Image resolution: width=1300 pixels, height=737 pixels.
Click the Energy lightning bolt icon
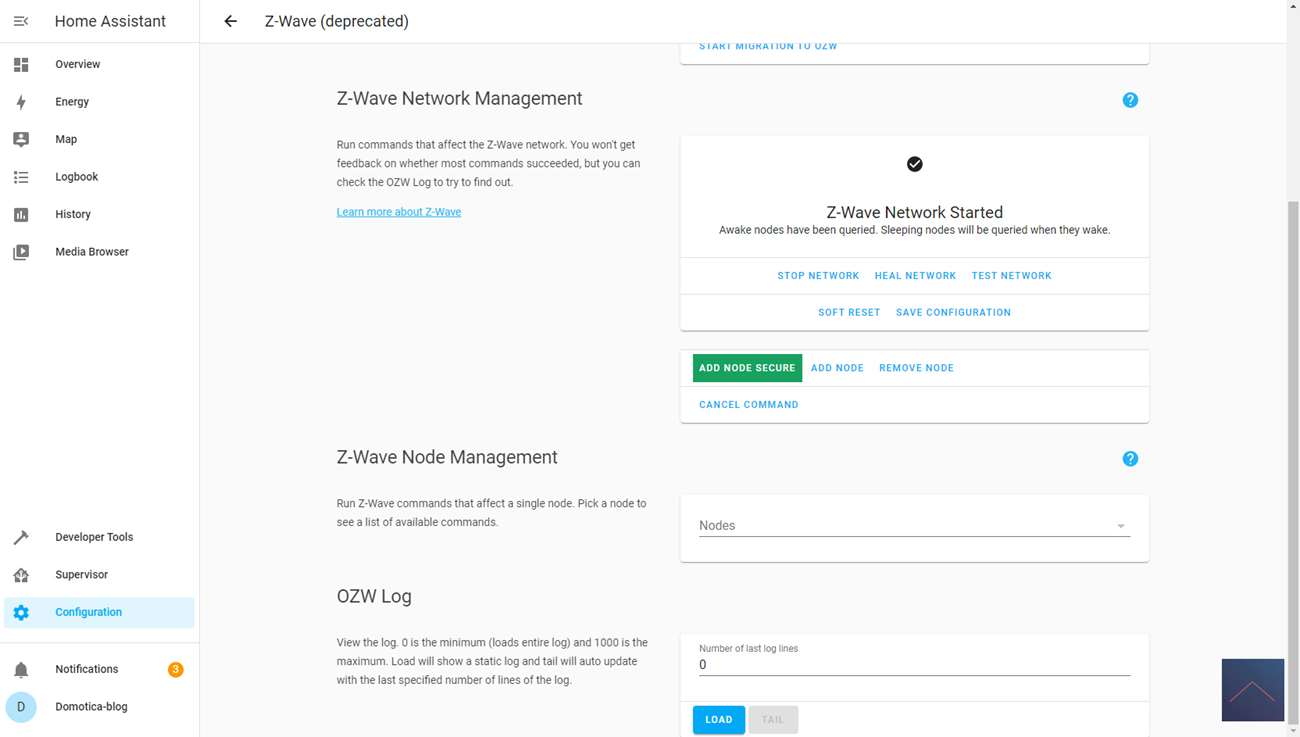pyautogui.click(x=21, y=102)
